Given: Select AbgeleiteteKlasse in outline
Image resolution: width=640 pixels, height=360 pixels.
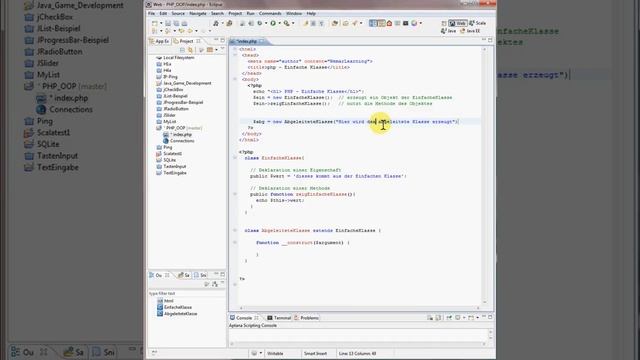Looking at the screenshot, I should click(x=177, y=314).
